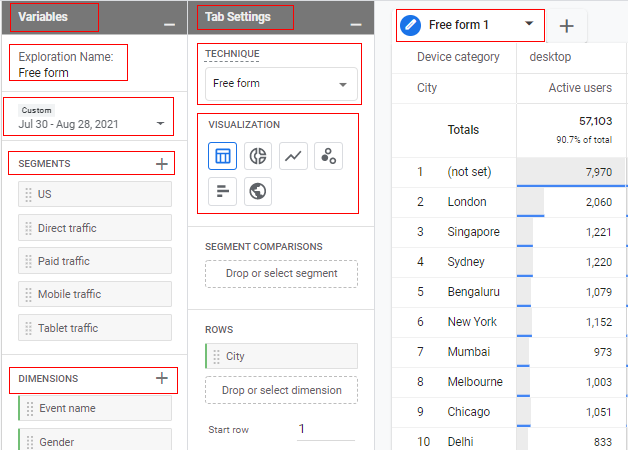The height and width of the screenshot is (450, 628).
Task: Click the pencil icon on Free form 1 tab
Action: click(x=411, y=25)
